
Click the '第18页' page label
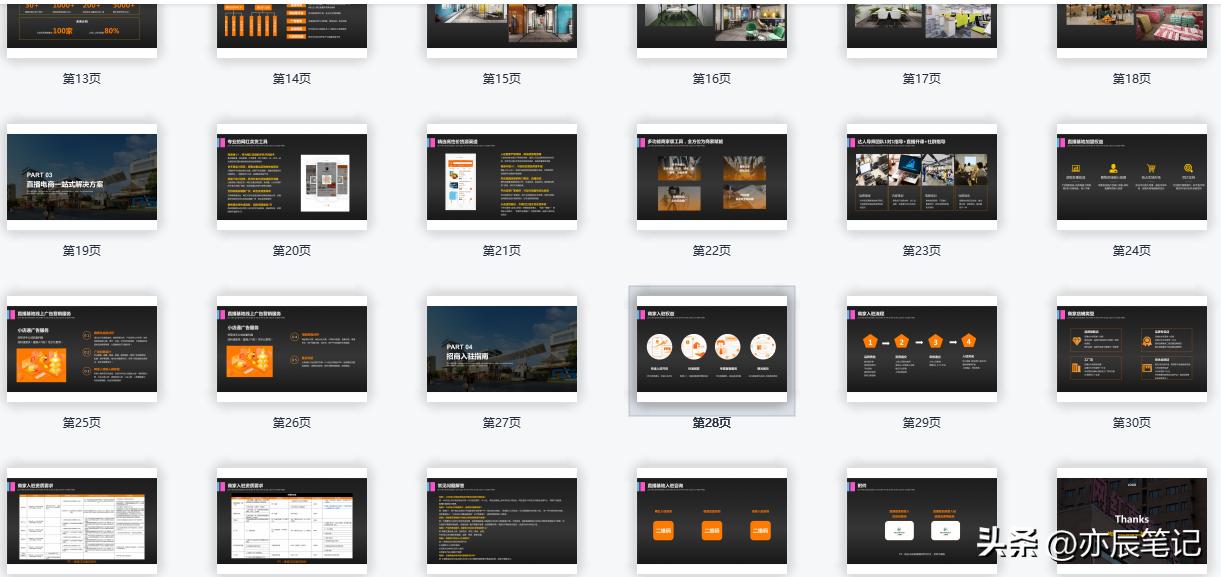tap(1132, 79)
